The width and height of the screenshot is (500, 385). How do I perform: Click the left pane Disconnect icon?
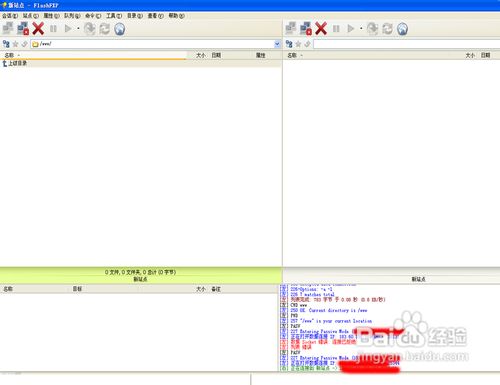(23, 29)
